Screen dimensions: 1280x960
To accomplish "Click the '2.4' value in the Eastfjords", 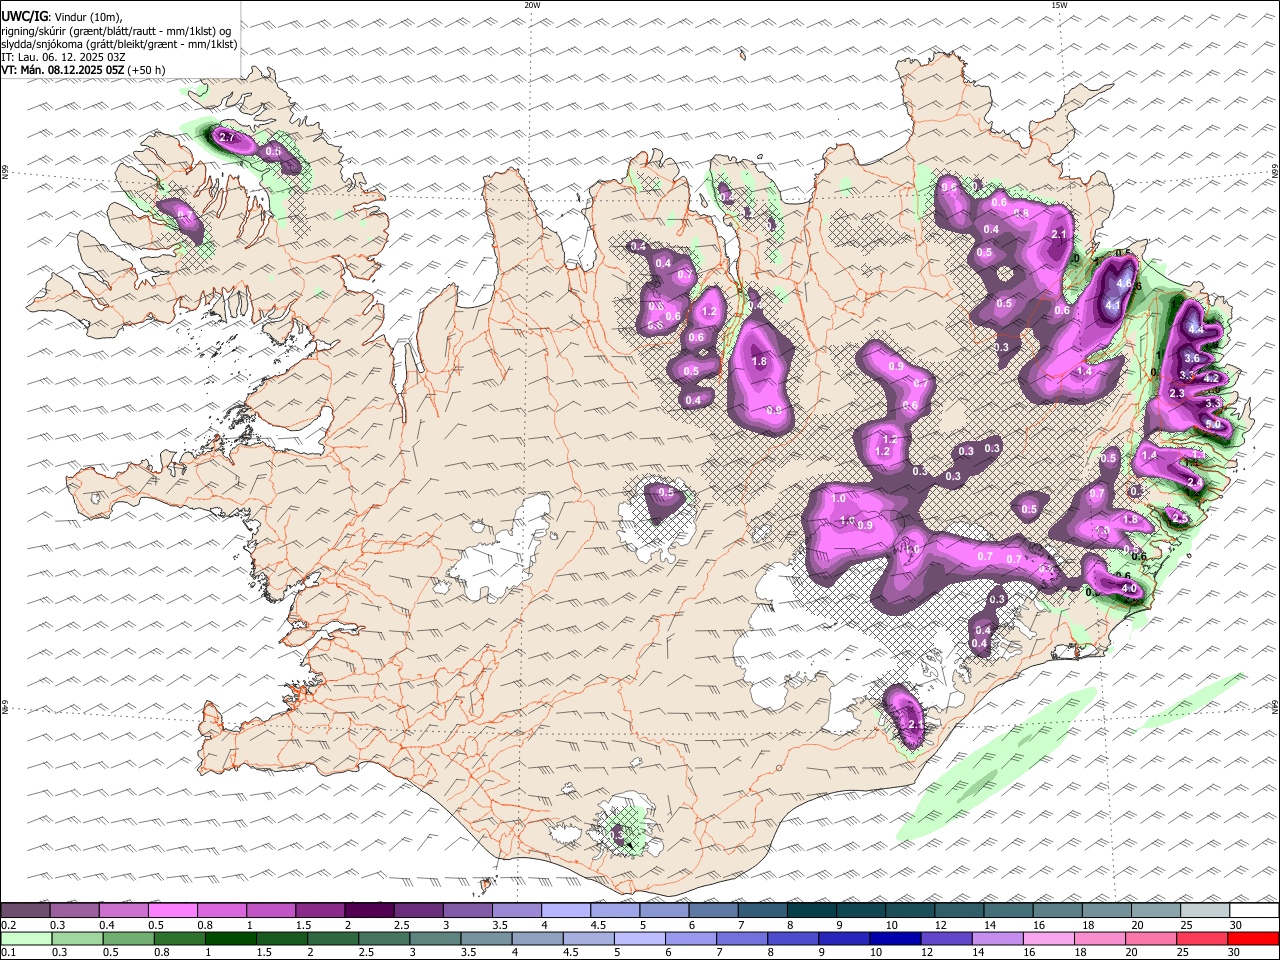I will 1194,482.
